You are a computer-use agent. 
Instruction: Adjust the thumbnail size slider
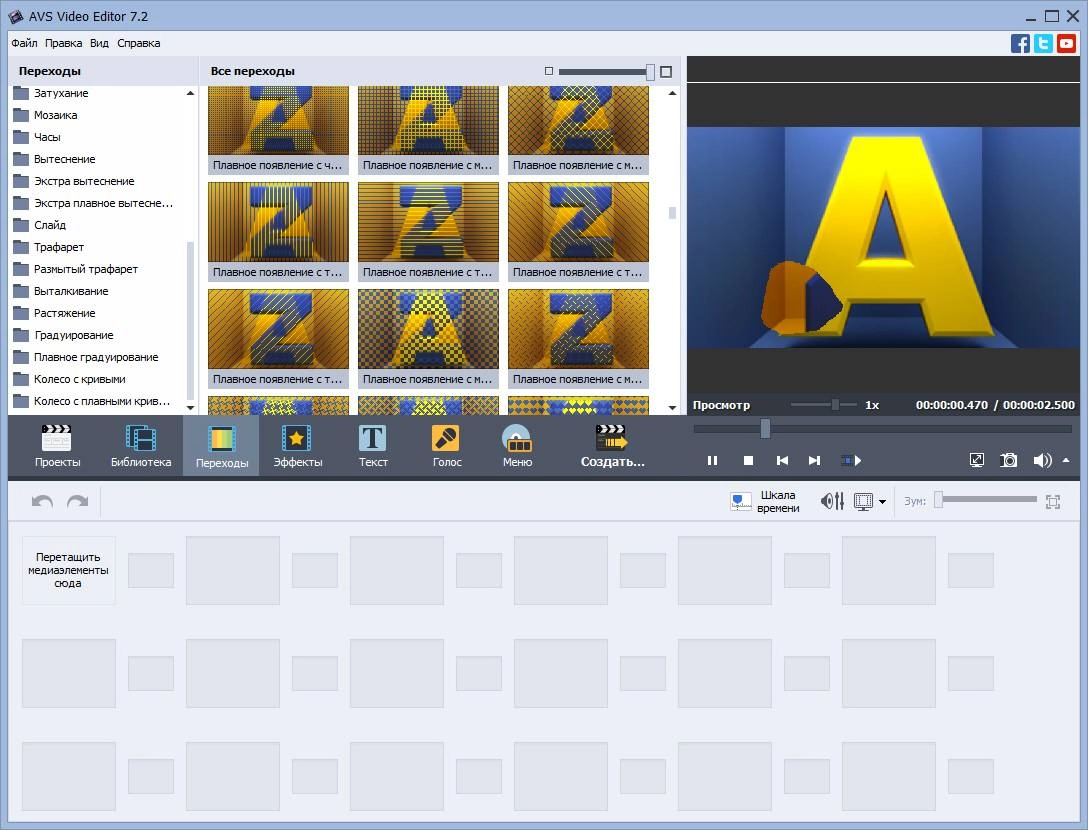click(x=606, y=71)
